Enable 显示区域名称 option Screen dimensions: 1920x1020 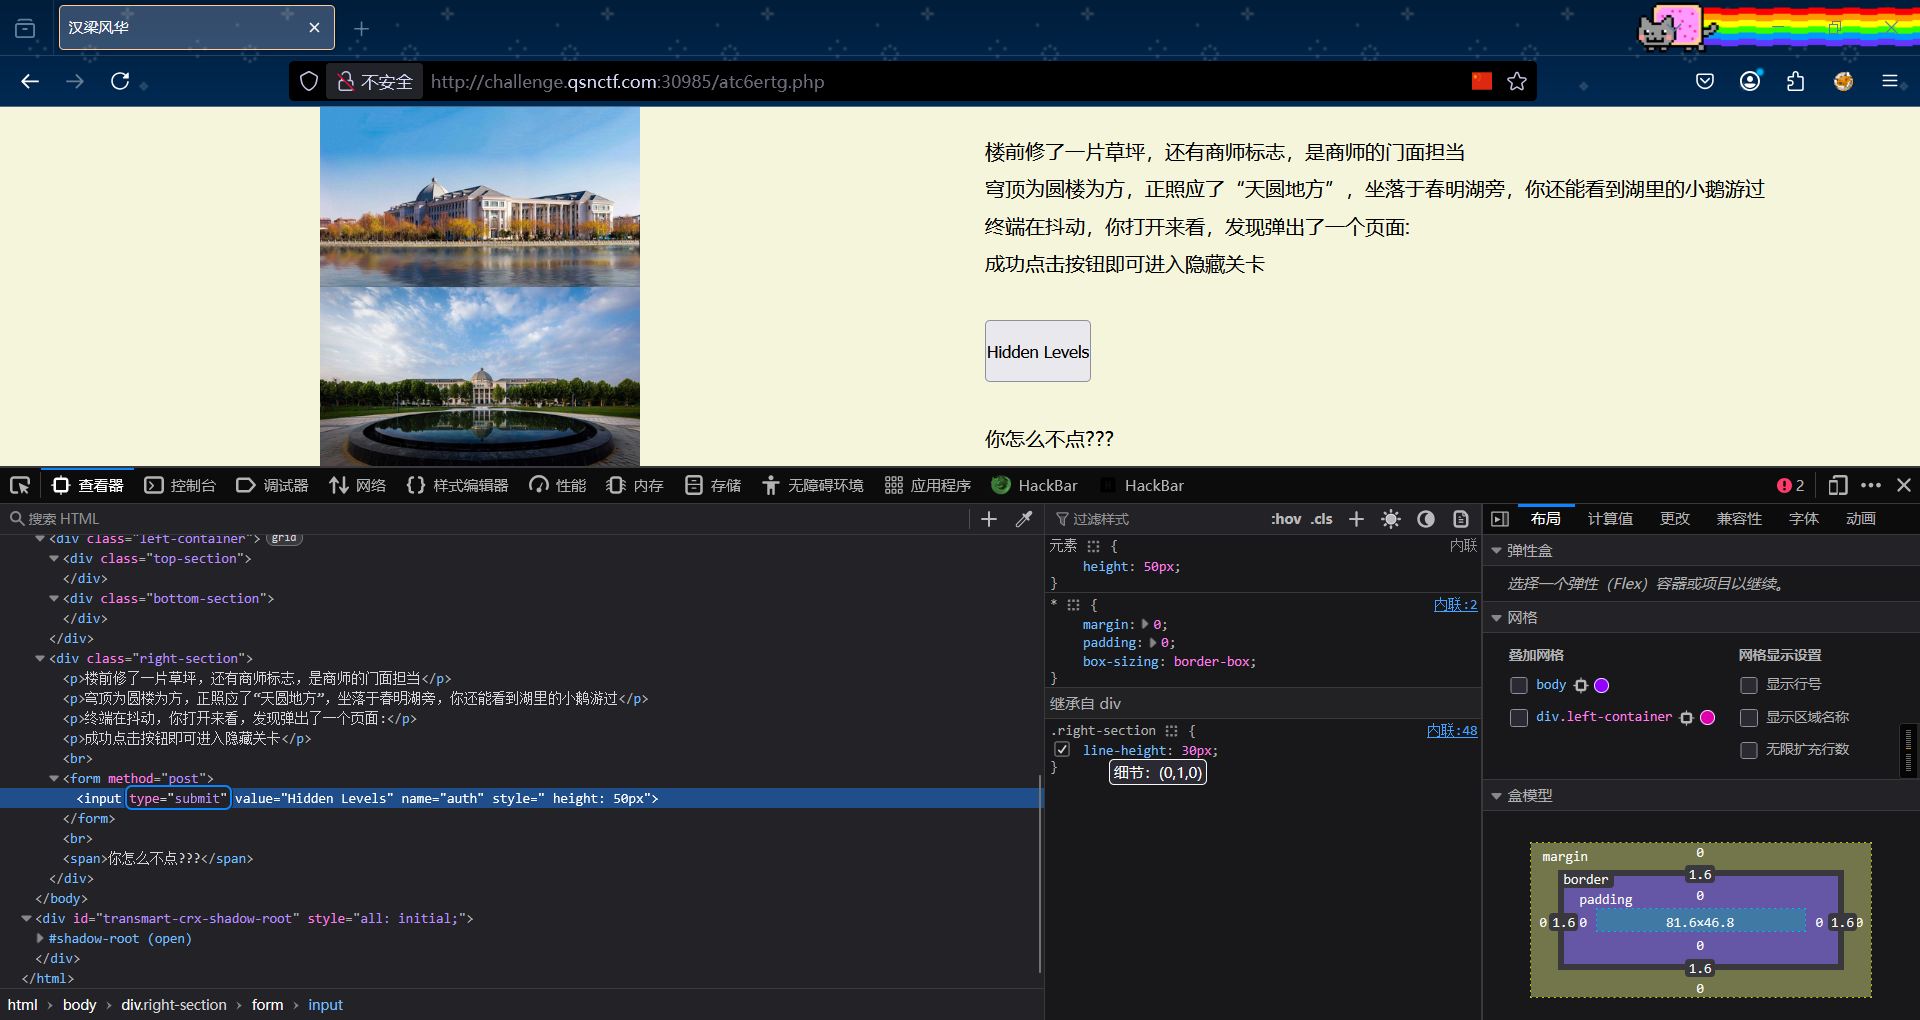point(1749,718)
